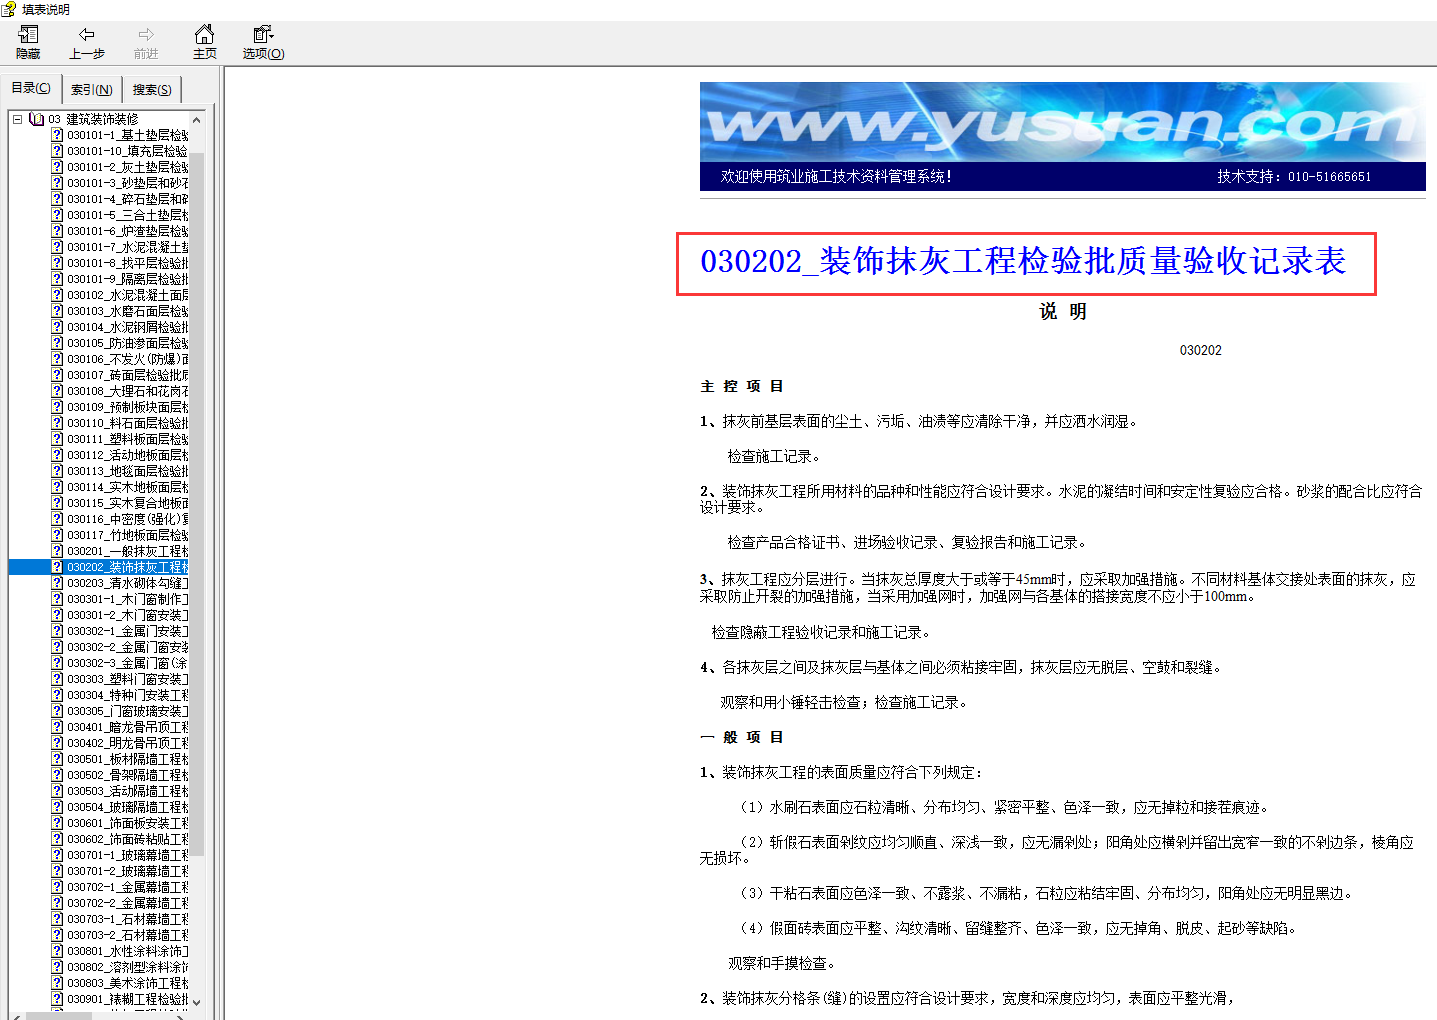Click the help-topic icon beside 030101-1_基土垫层
Screen dimensions: 1437x1020
(57, 135)
